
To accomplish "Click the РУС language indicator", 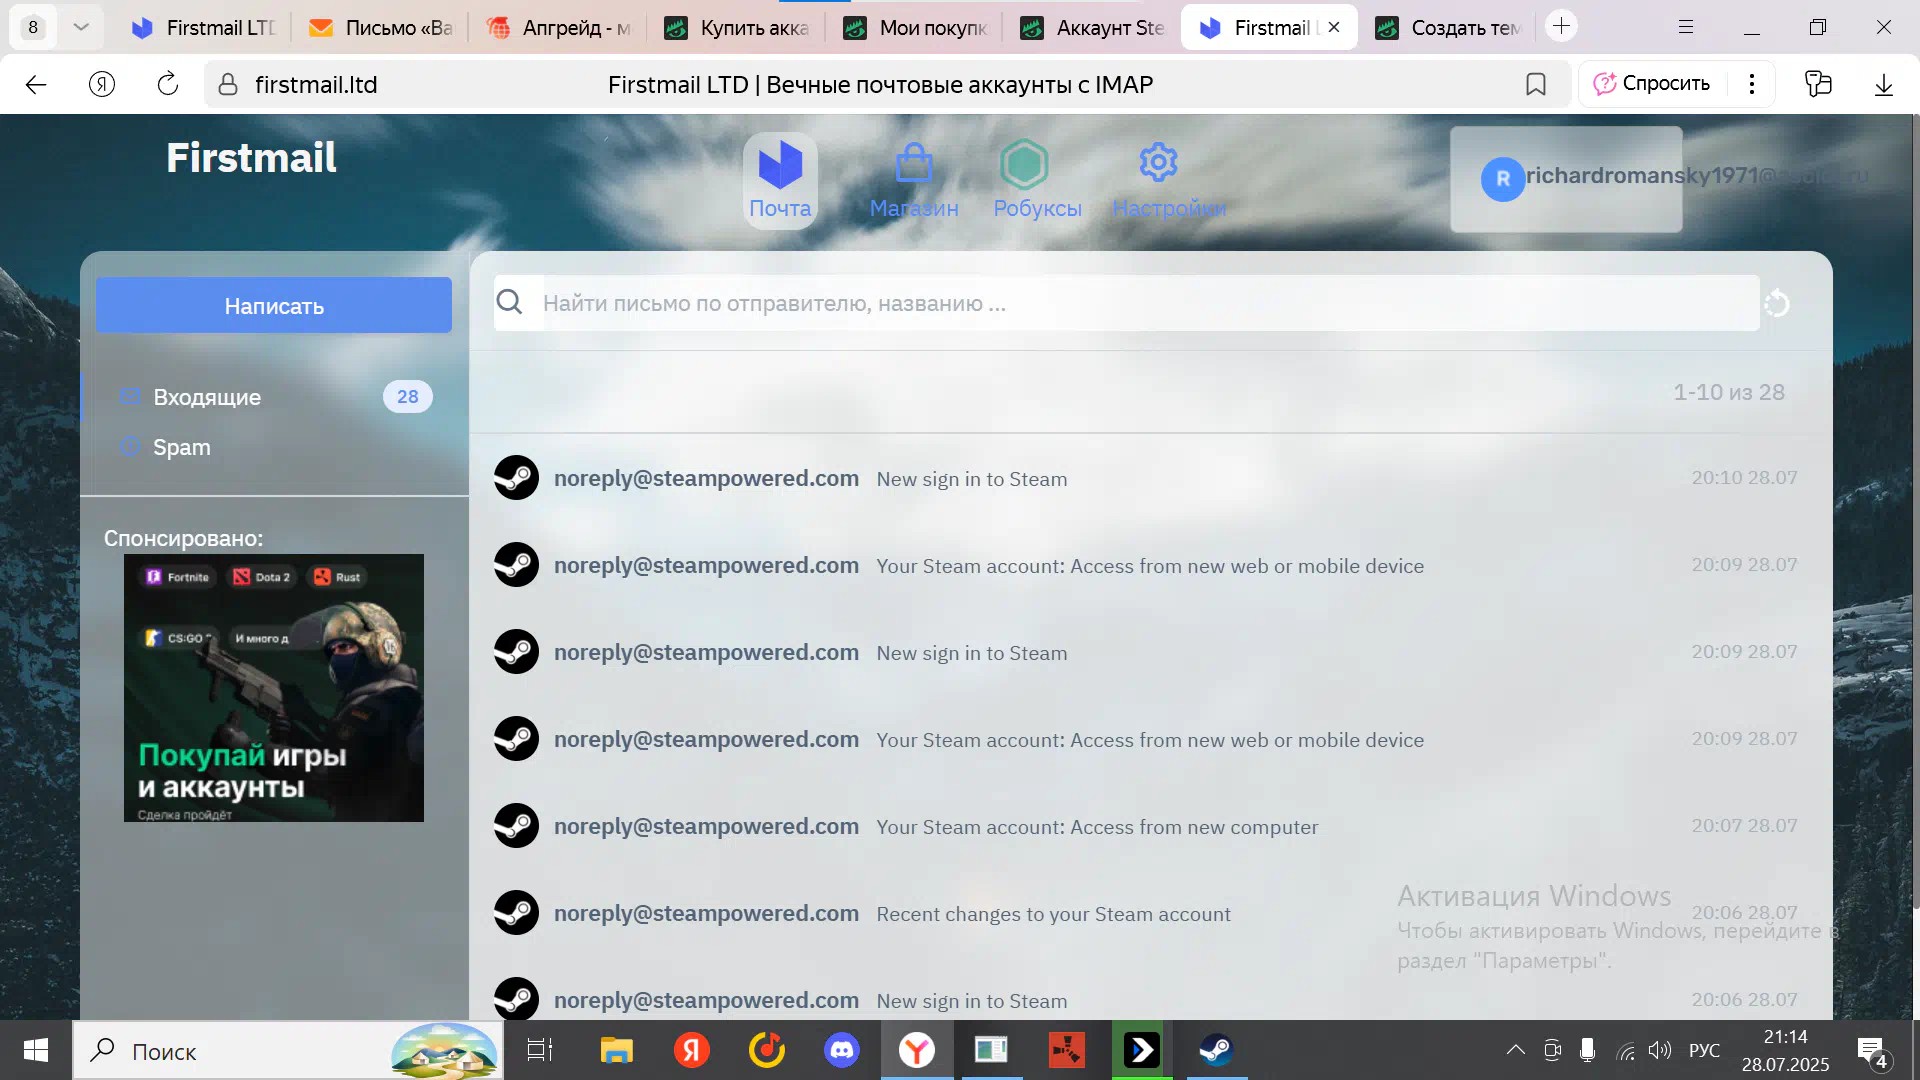I will coord(1704,1050).
